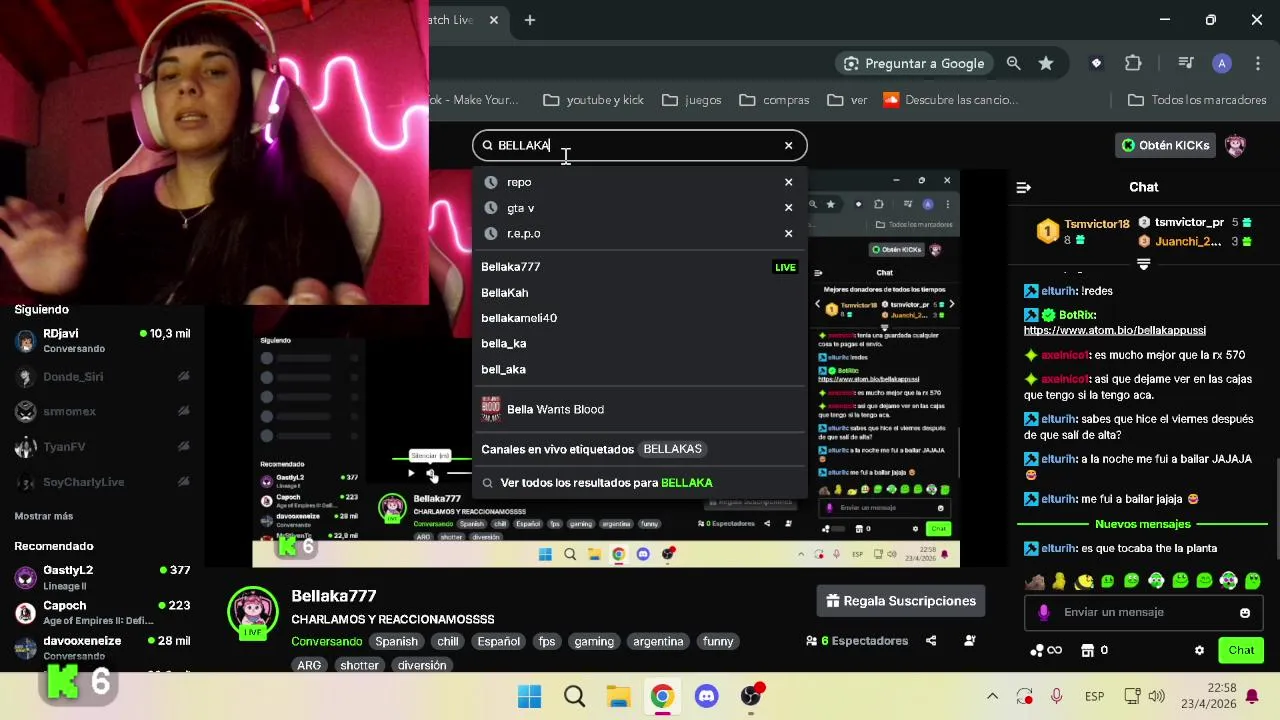1280x720 pixels.
Task: Click Preguntar a Google lens button
Action: click(914, 63)
